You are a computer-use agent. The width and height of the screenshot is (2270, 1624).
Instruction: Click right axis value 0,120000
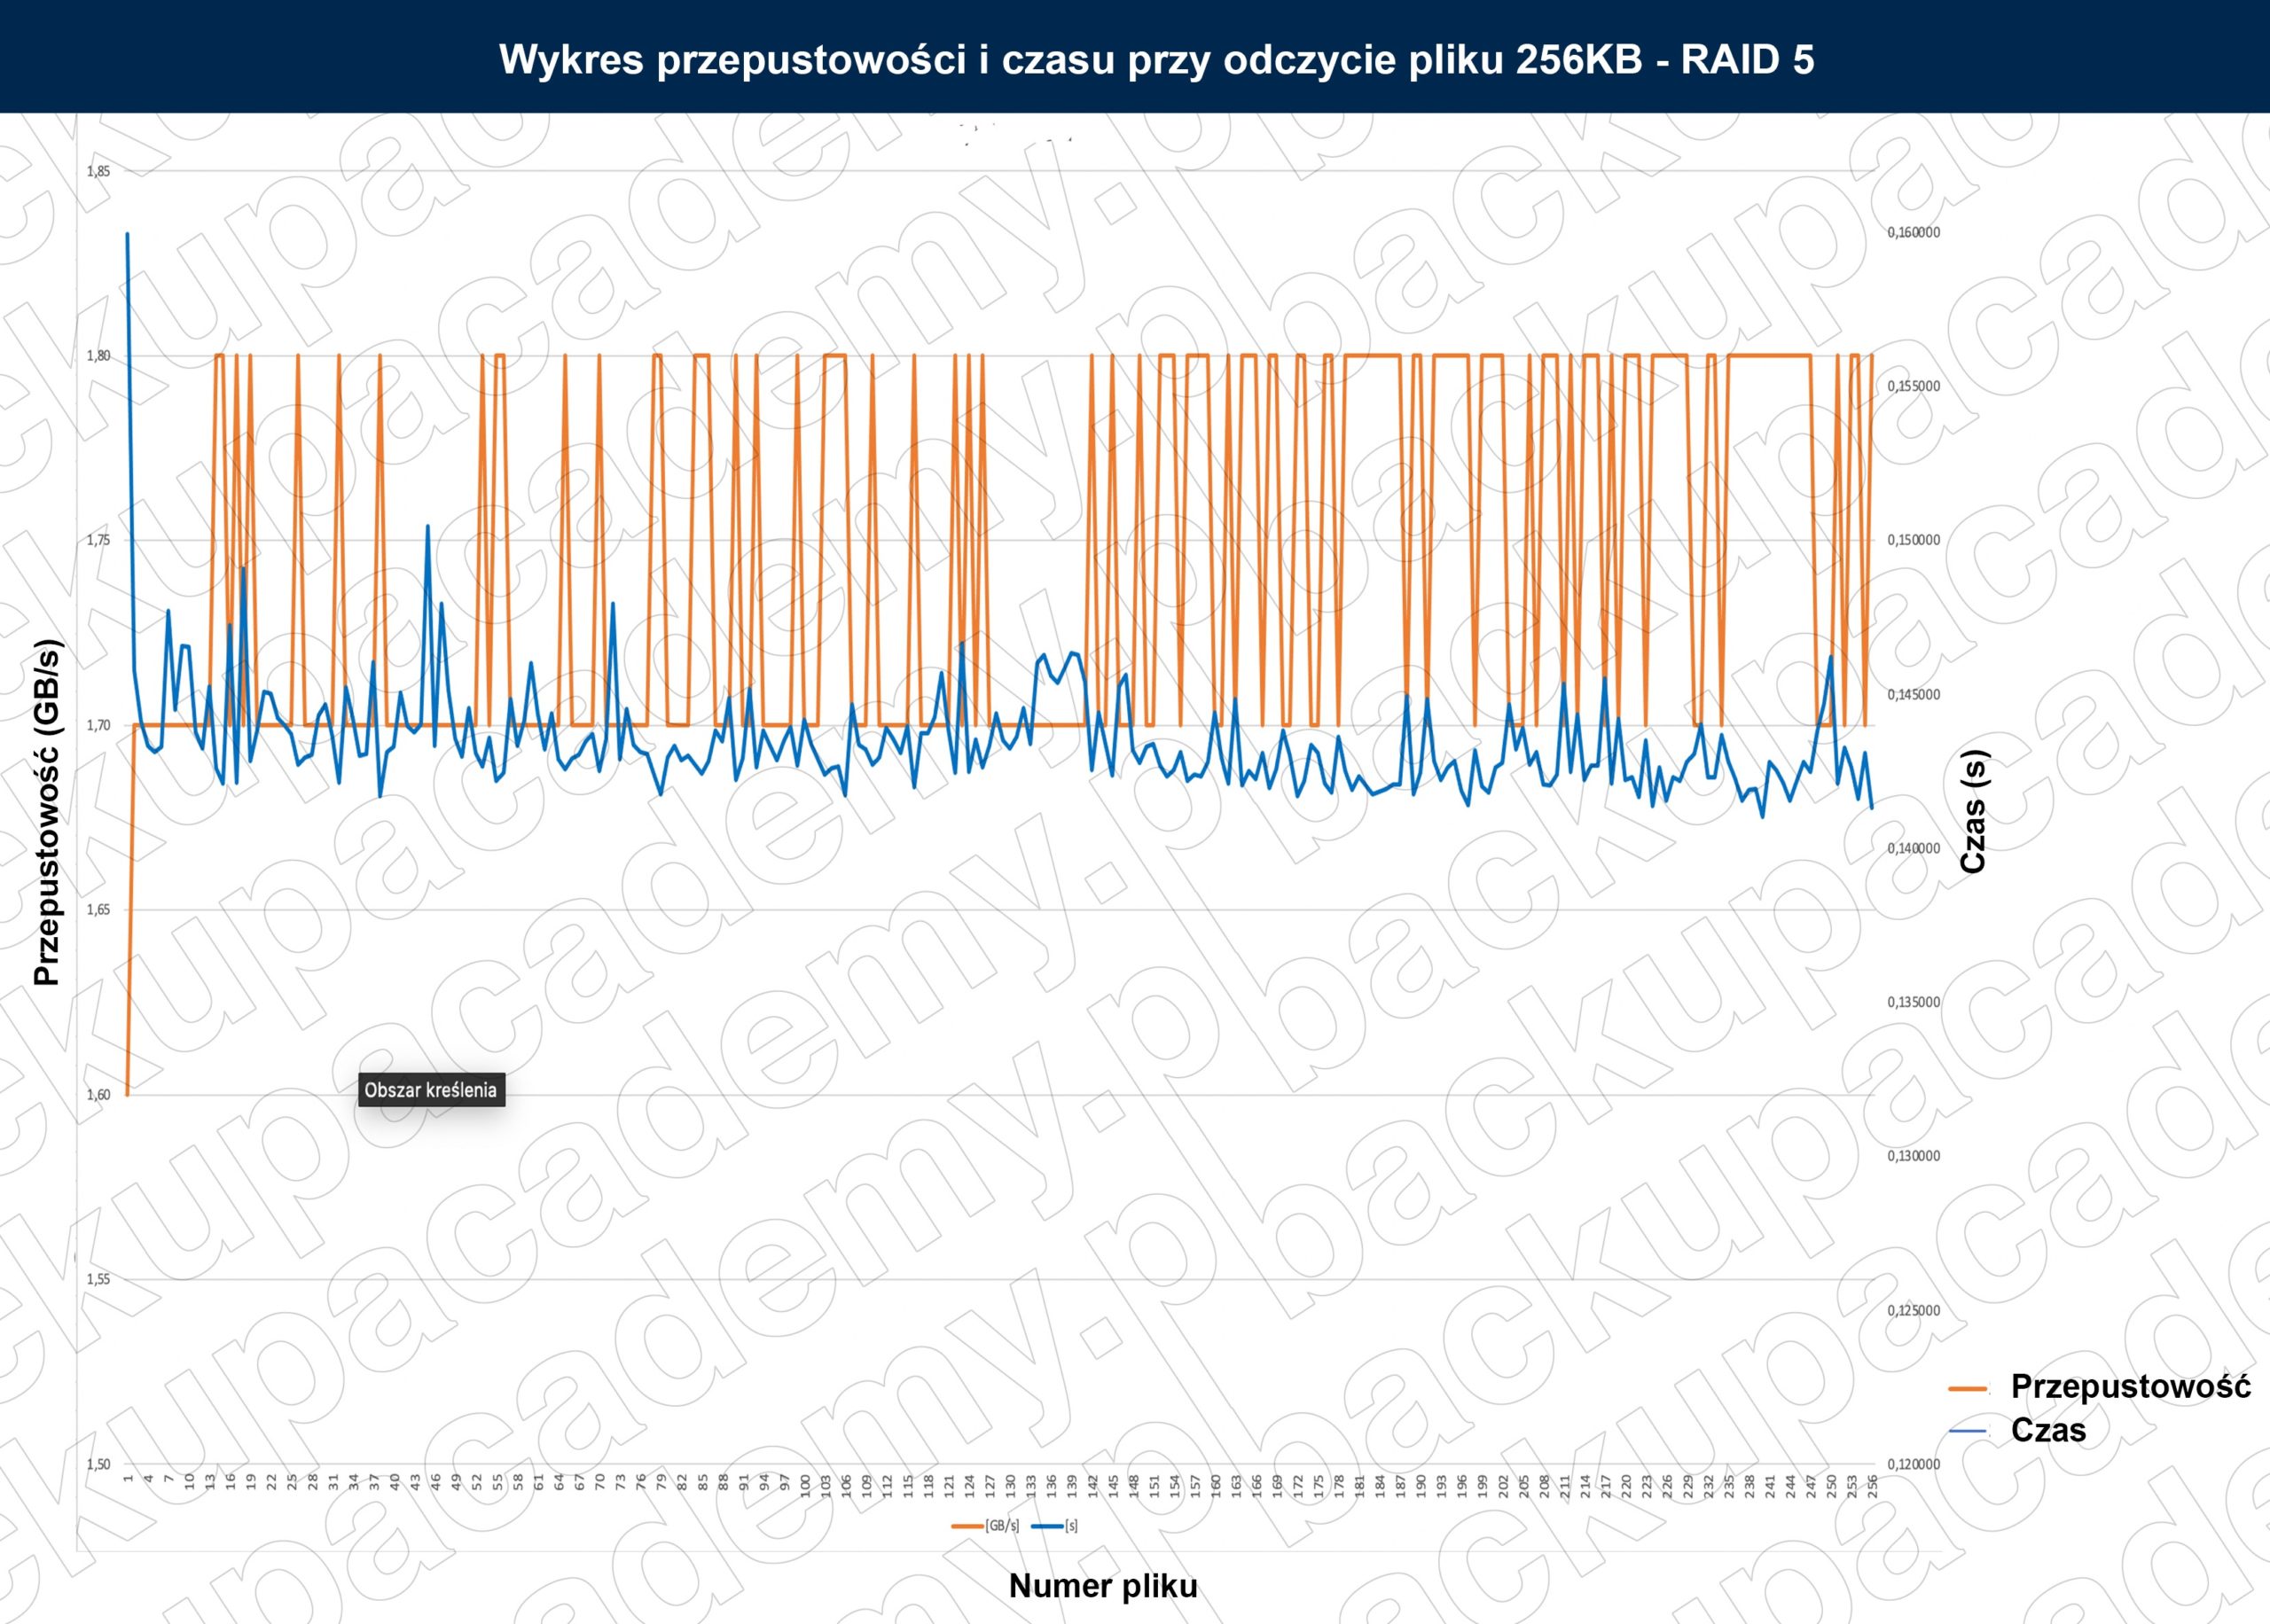[x=1914, y=1464]
